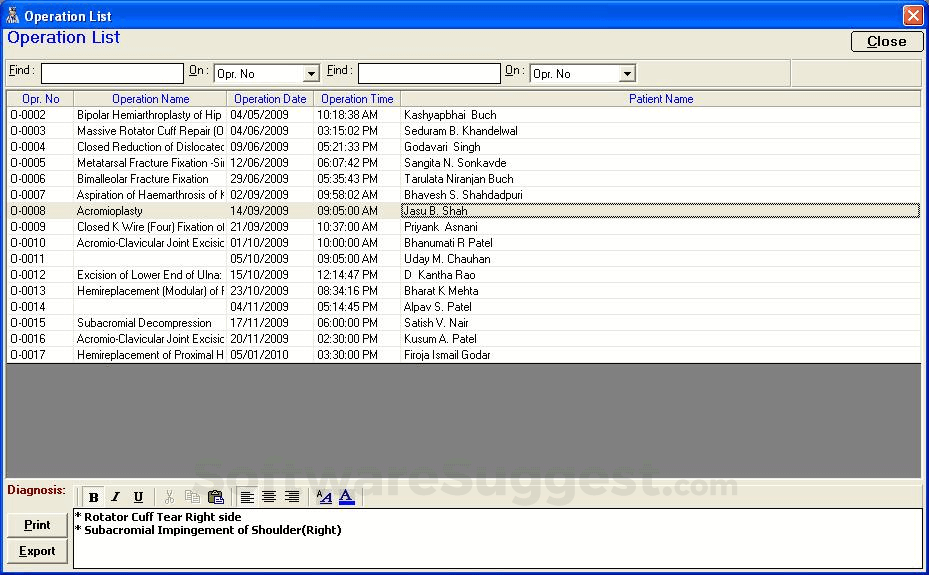Viewport: 929px width, 575px height.
Task: Toggle underline formatting in diagnosis toolbar
Action: (138, 497)
